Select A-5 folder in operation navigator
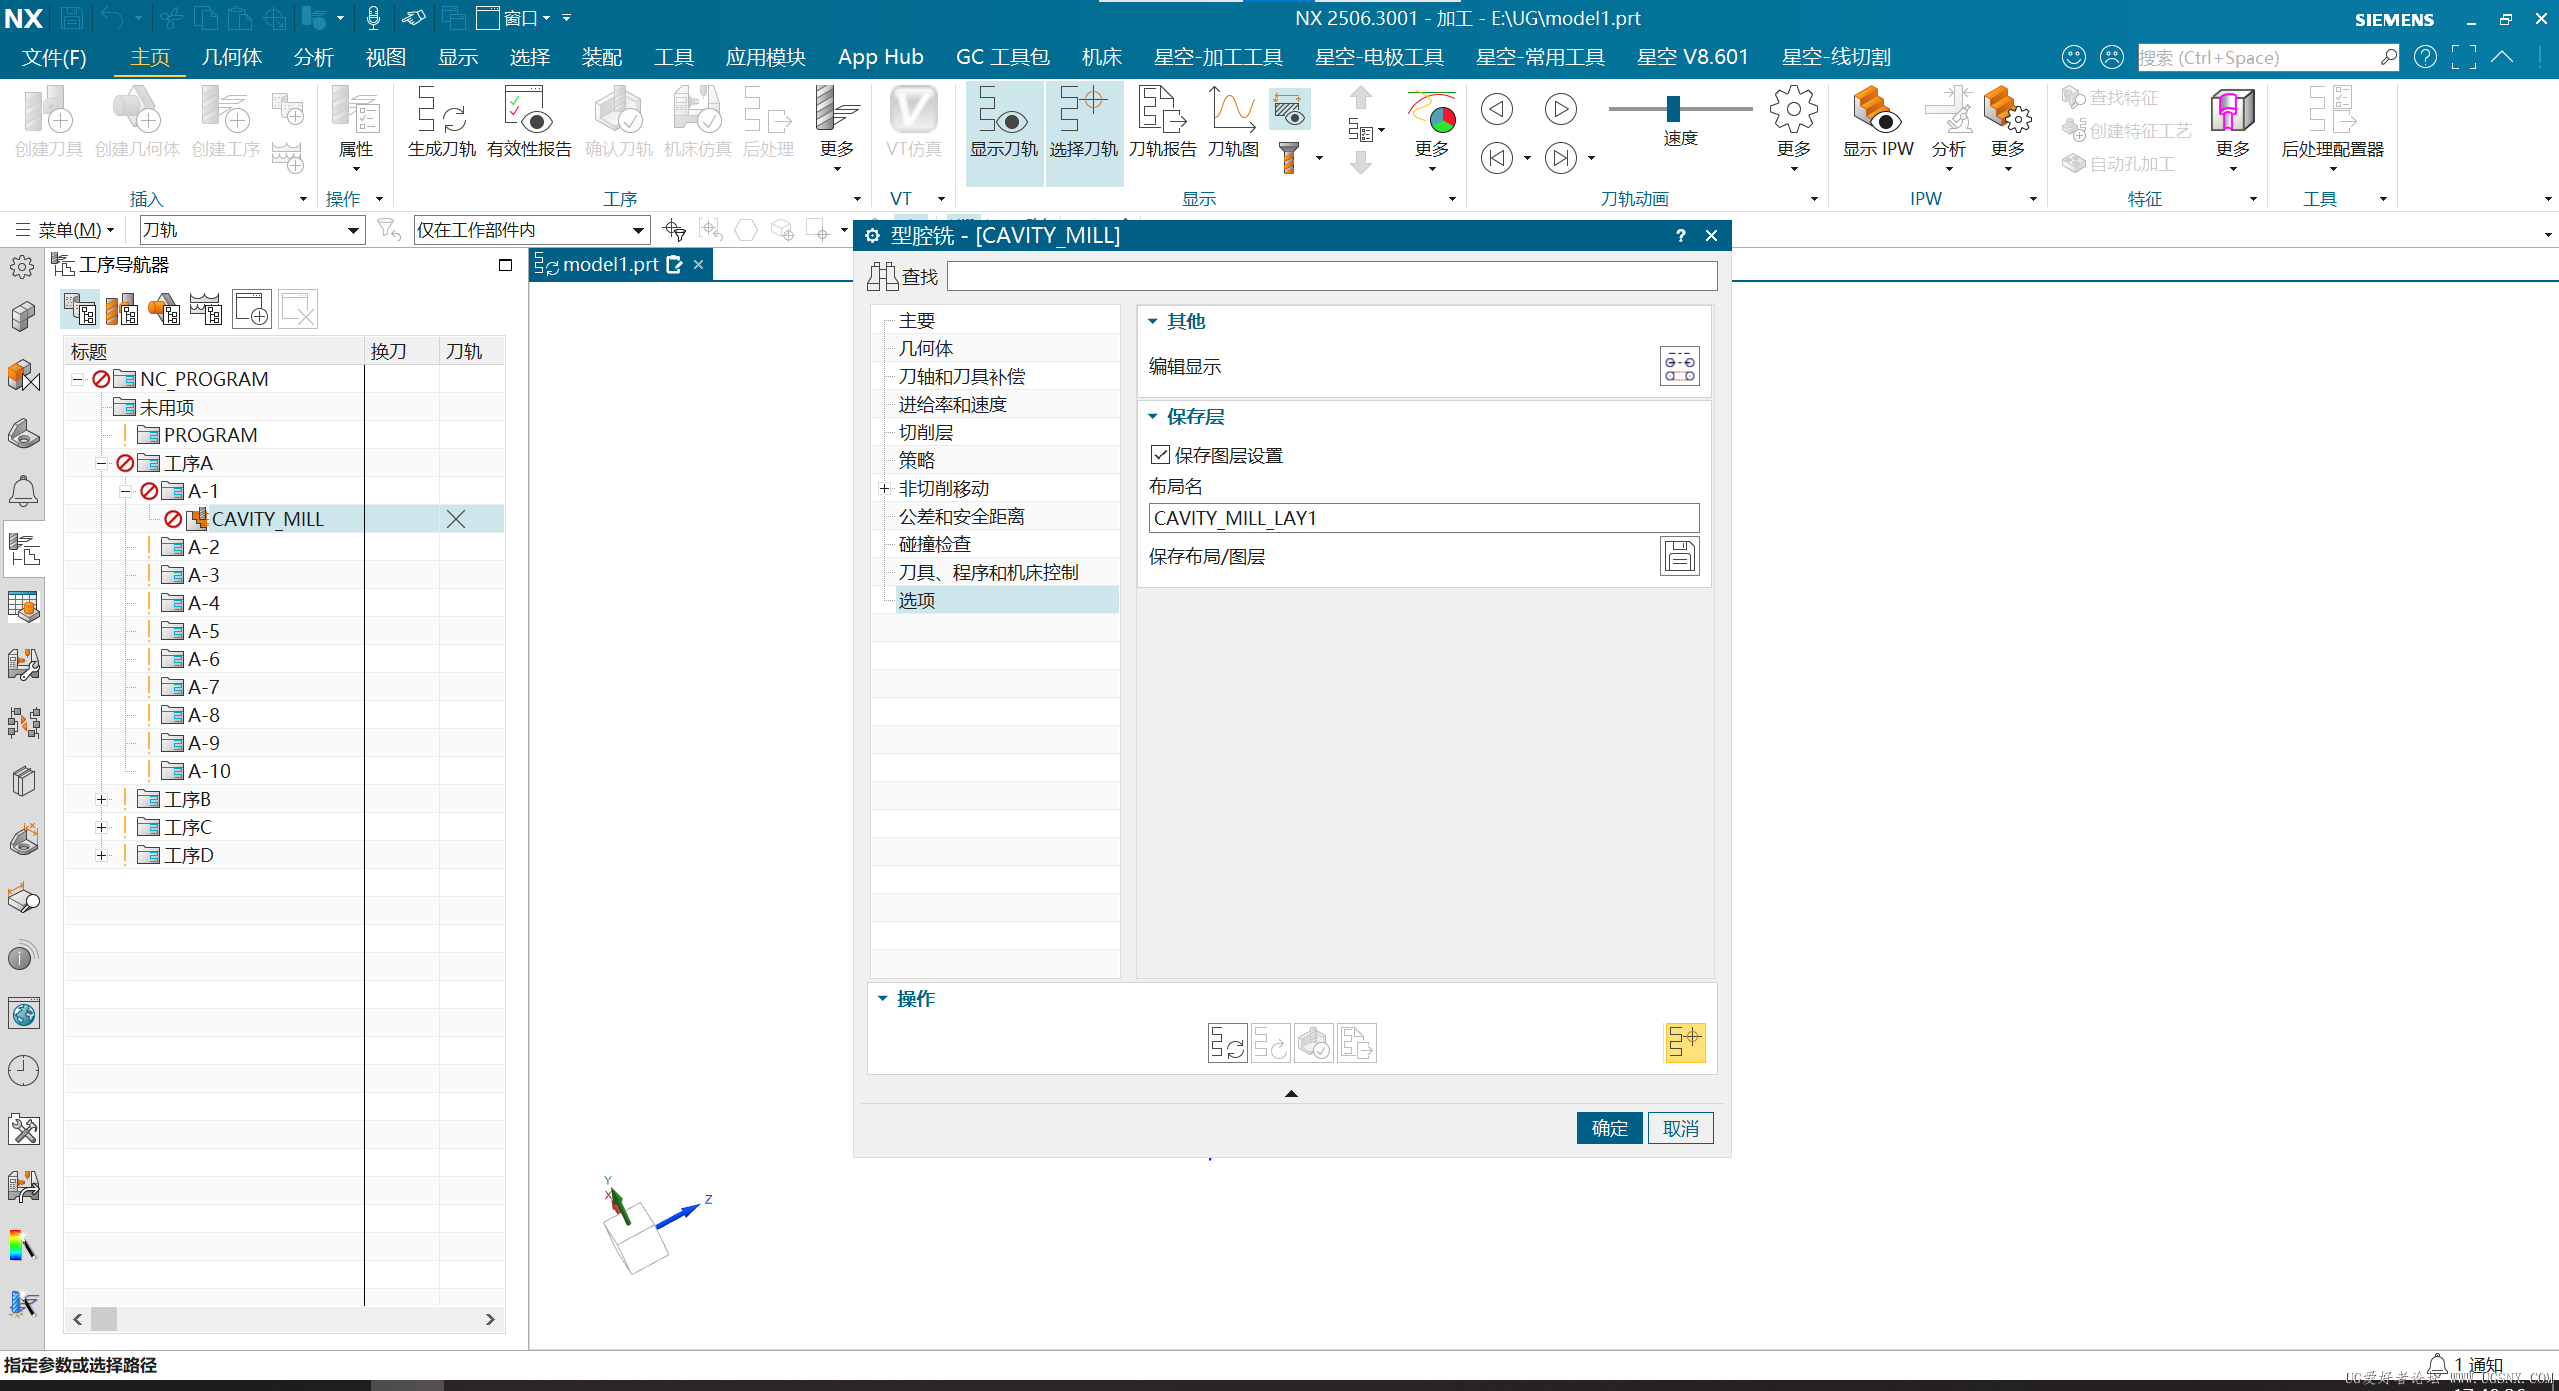Viewport: 2559px width, 1391px height. pyautogui.click(x=203, y=631)
